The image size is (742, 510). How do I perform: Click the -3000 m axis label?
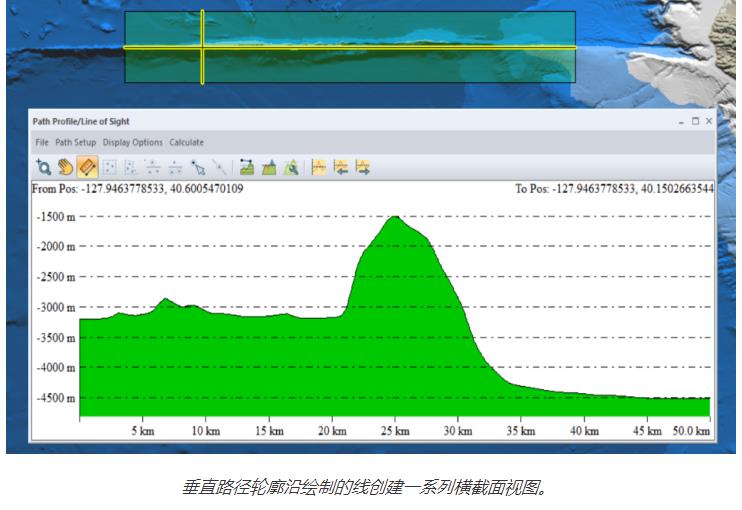coord(56,308)
